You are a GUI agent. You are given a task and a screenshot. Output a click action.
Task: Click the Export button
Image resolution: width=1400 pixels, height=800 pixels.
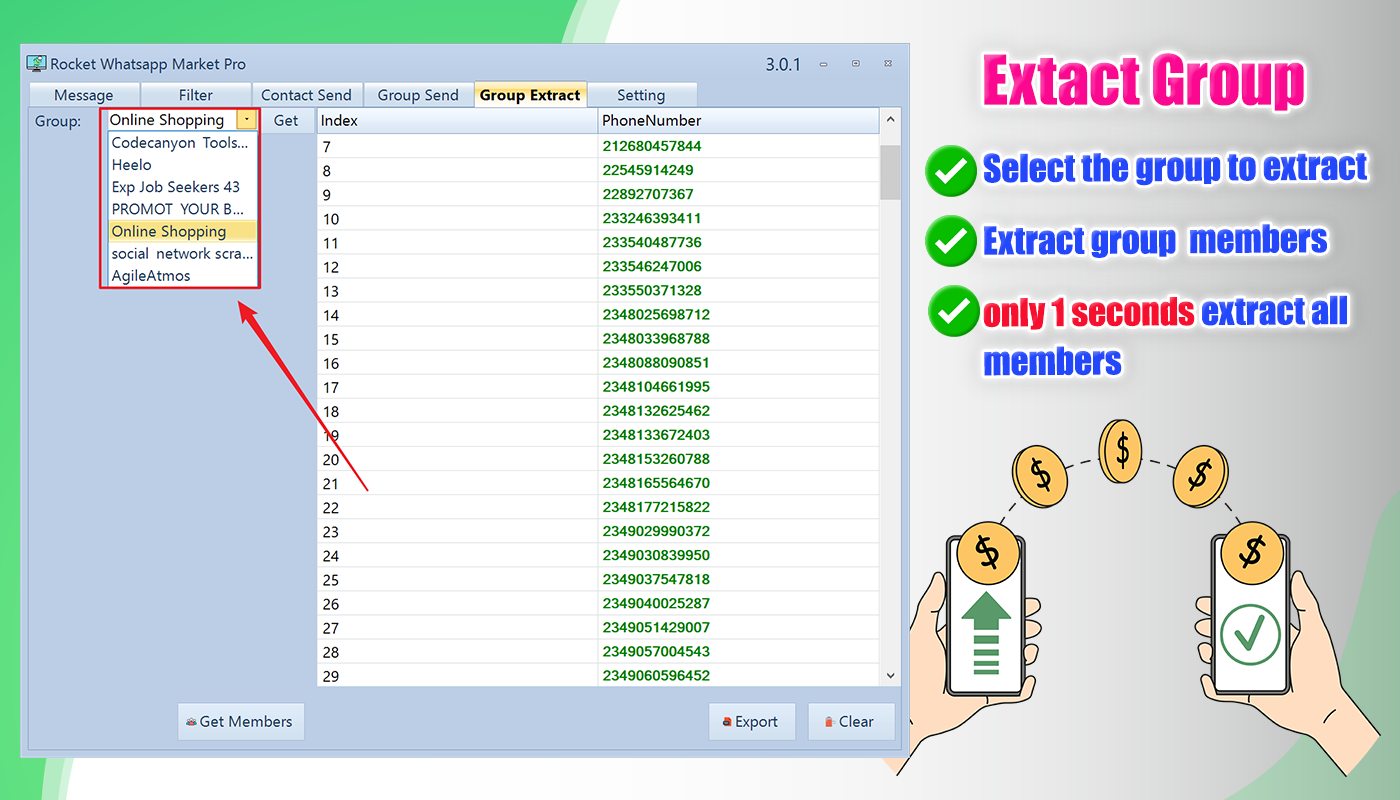pos(752,721)
